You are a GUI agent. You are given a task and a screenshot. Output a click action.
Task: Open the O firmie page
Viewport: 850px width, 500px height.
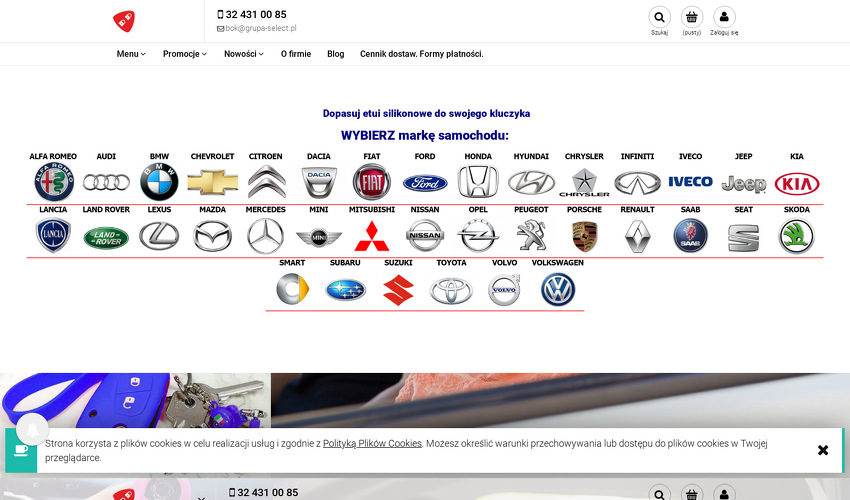[296, 54]
